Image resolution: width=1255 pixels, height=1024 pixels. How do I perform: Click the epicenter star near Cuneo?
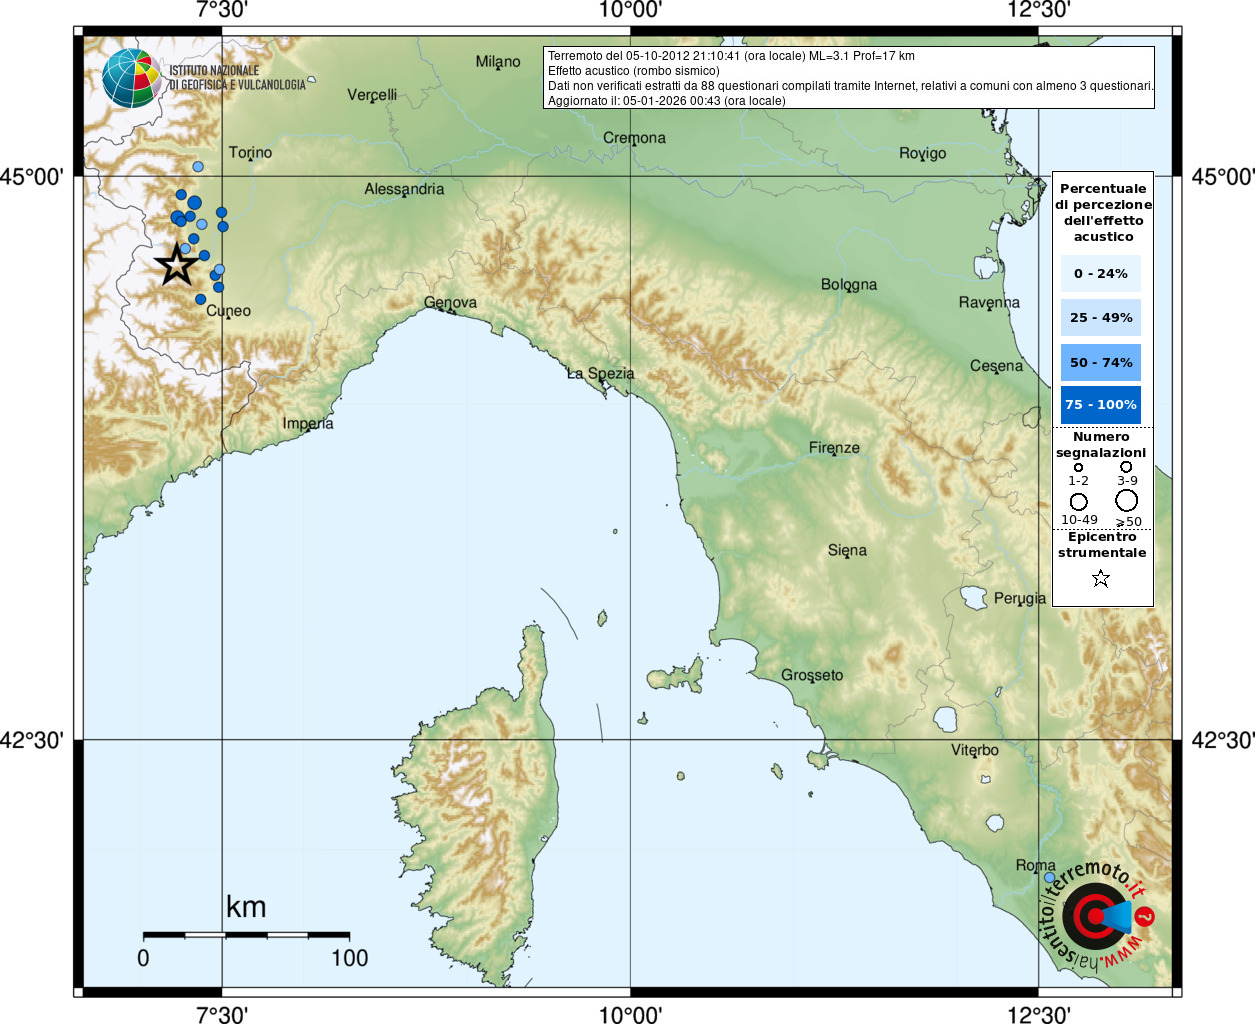click(177, 265)
